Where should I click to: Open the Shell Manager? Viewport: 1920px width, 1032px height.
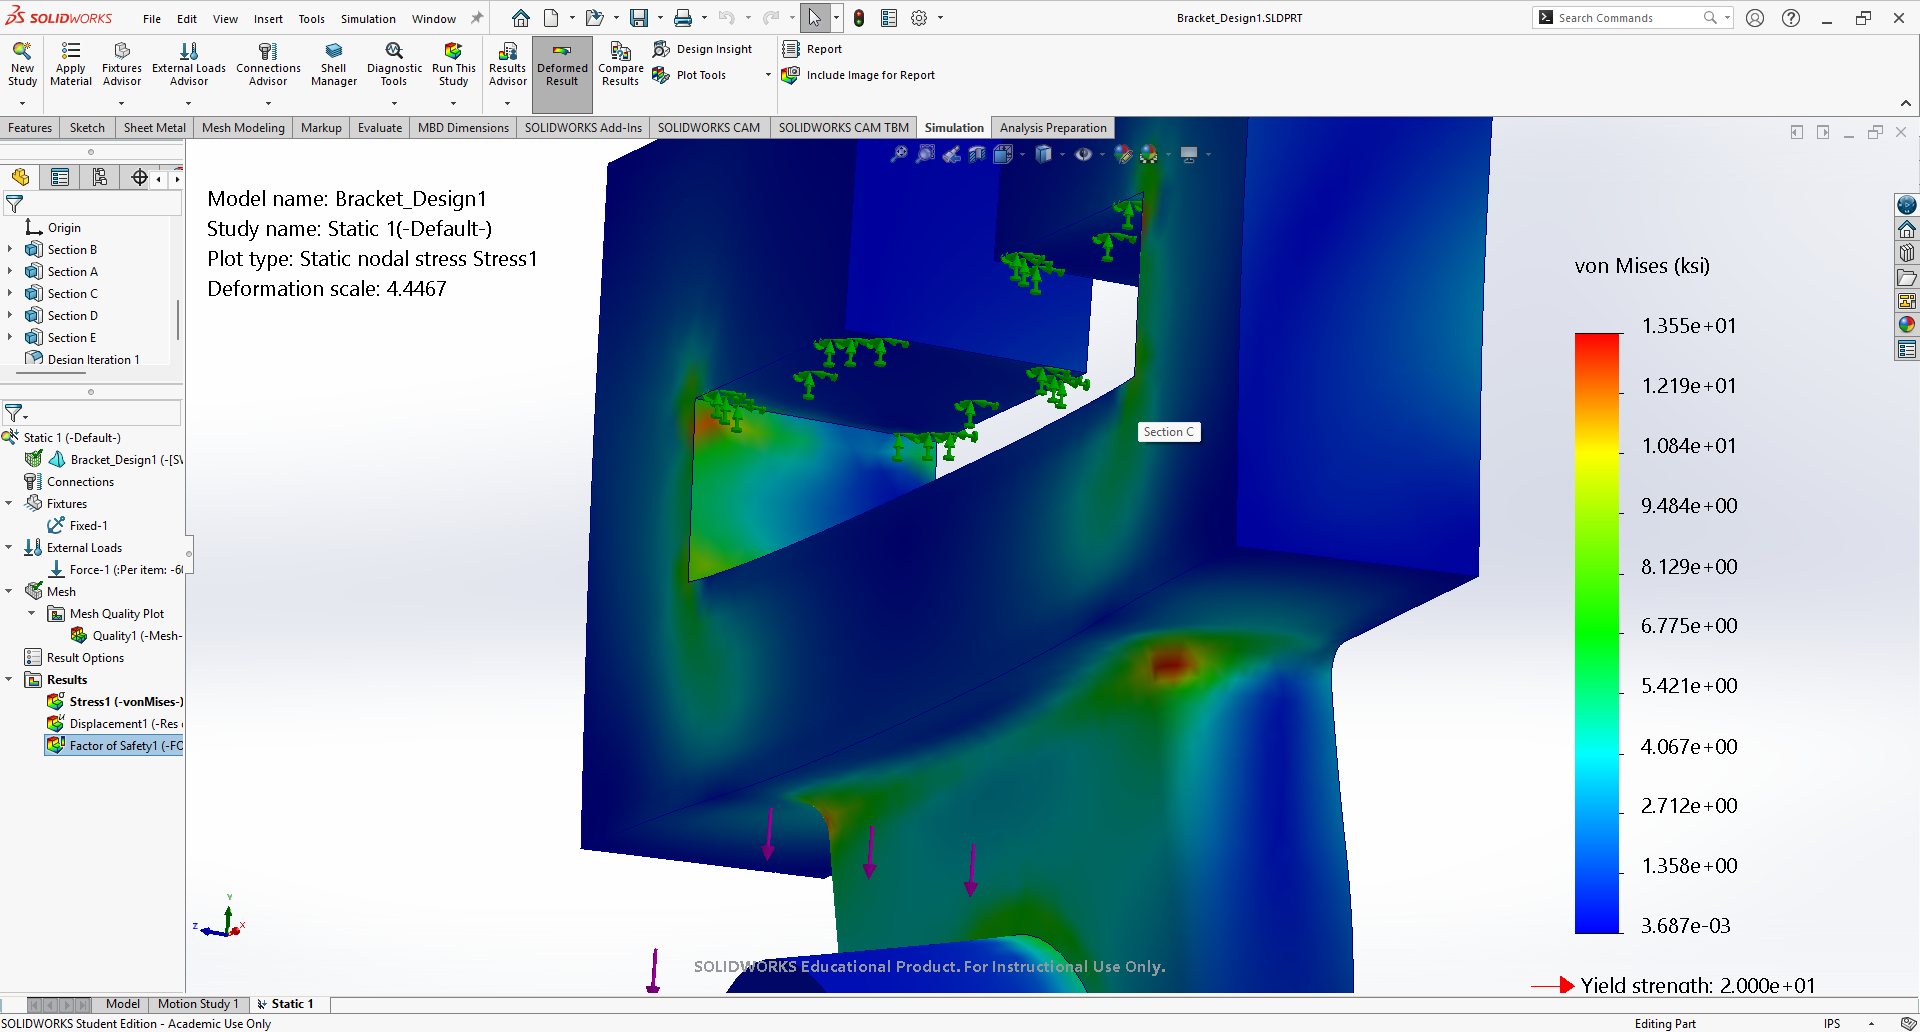[x=334, y=65]
